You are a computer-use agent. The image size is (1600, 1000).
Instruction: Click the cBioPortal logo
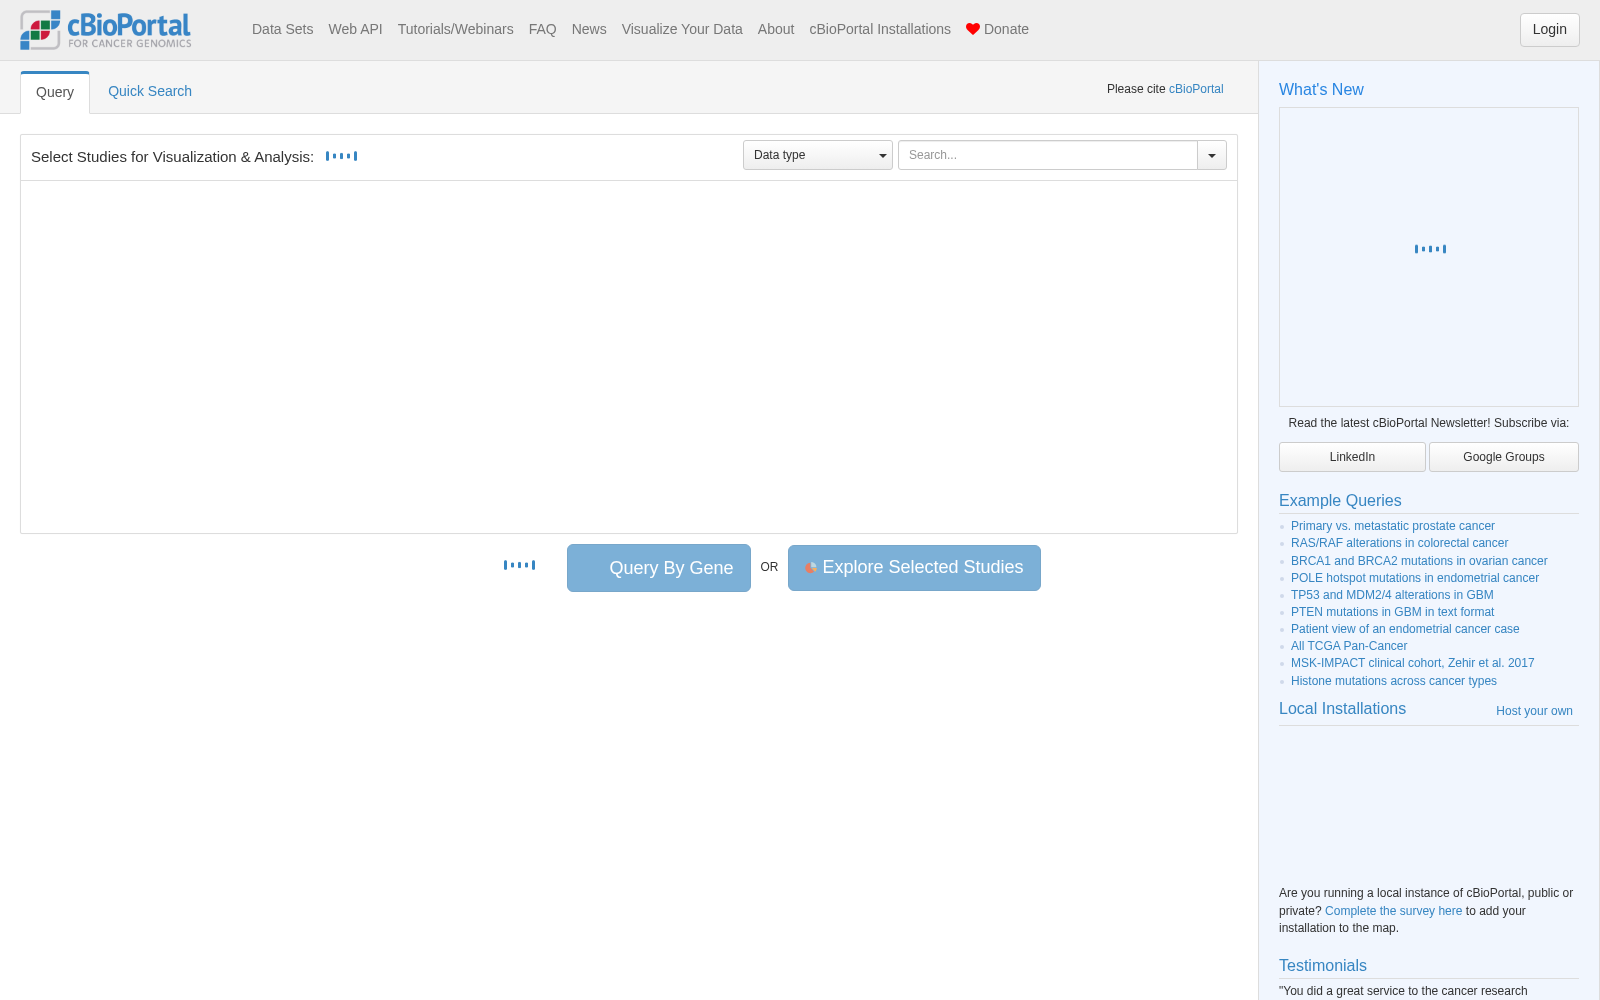[x=106, y=30]
